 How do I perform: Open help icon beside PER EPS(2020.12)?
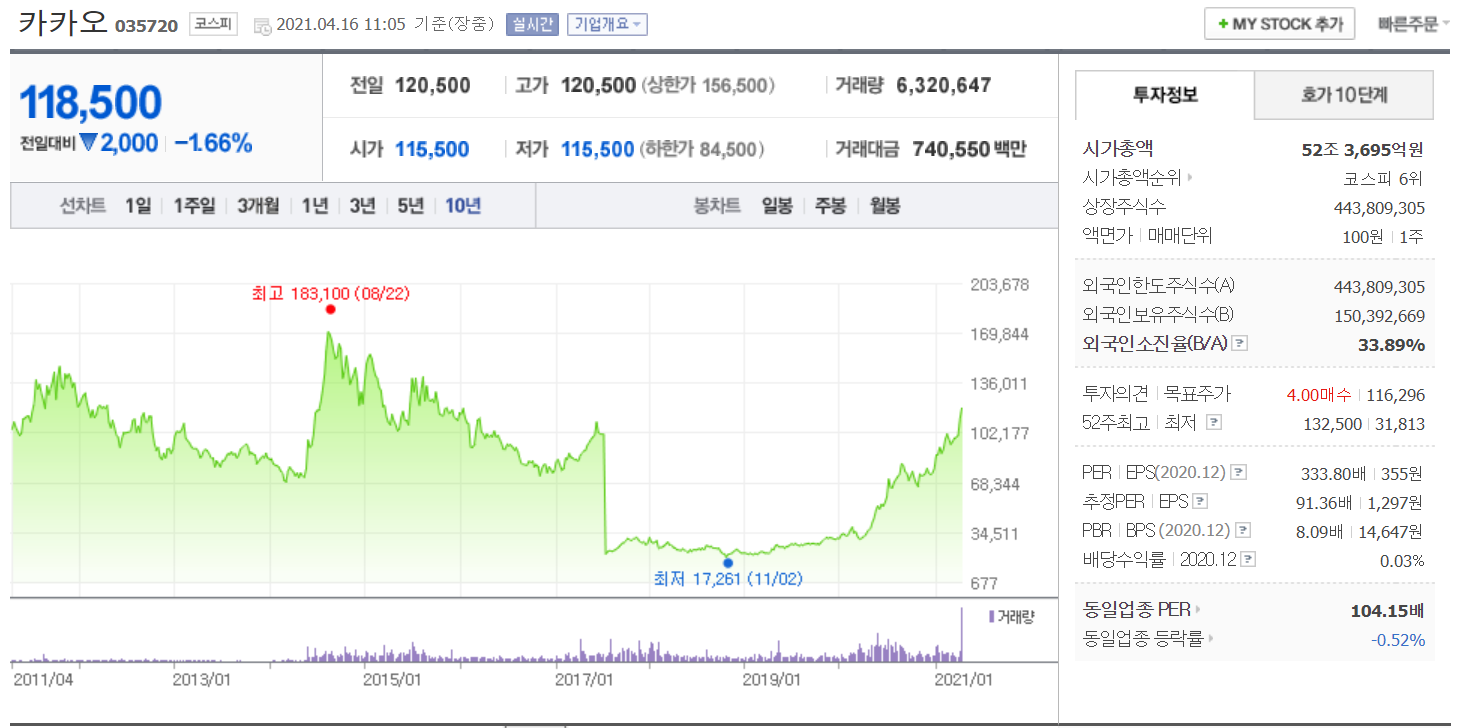coord(1238,472)
